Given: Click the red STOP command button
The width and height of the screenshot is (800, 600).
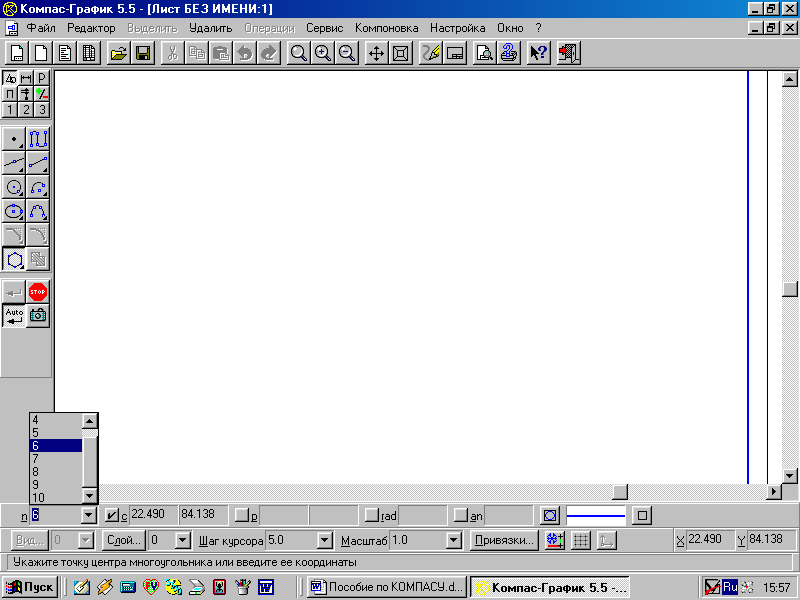Looking at the screenshot, I should (x=38, y=292).
